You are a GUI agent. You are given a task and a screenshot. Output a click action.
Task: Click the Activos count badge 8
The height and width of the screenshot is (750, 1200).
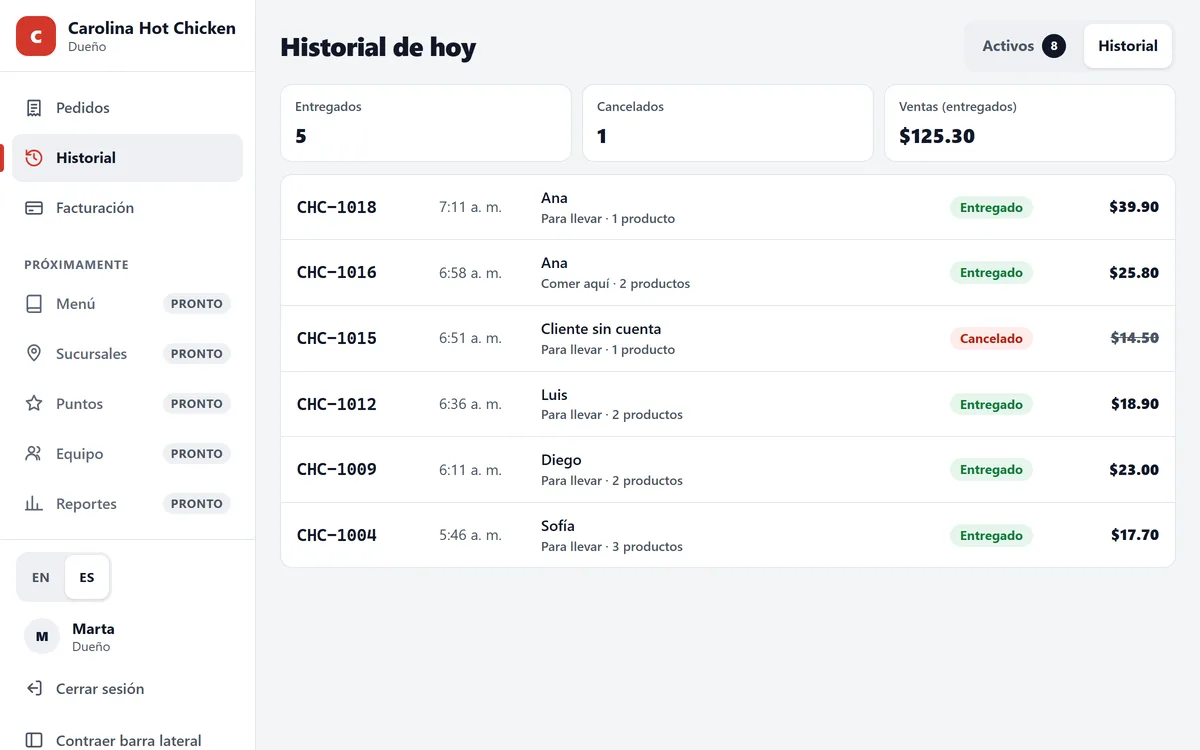(x=1054, y=46)
